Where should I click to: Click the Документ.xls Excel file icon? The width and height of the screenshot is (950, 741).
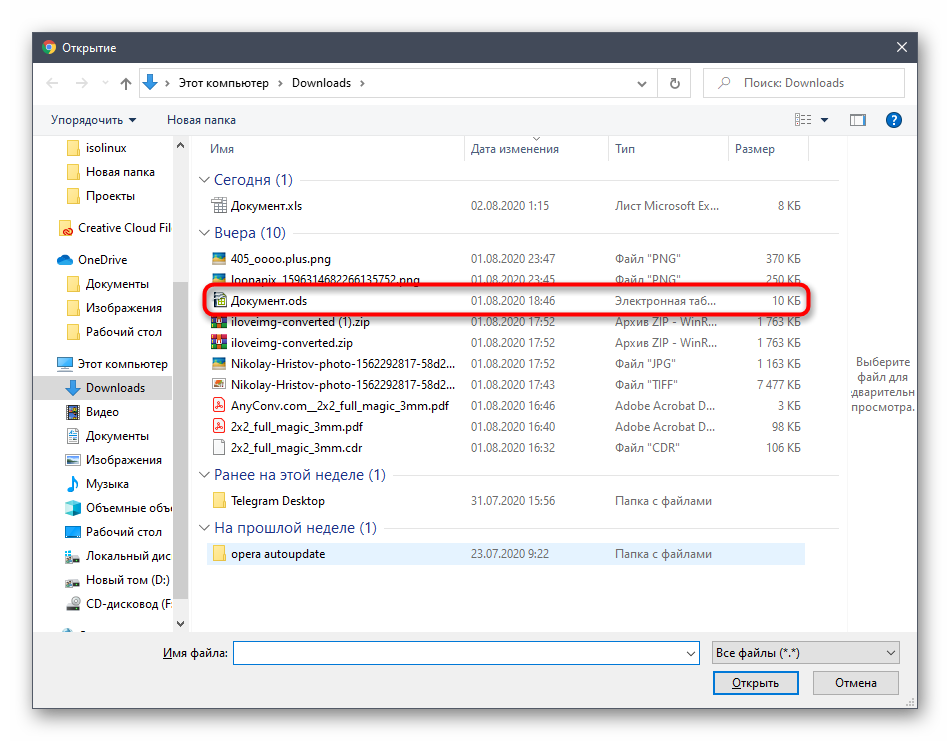(x=220, y=206)
